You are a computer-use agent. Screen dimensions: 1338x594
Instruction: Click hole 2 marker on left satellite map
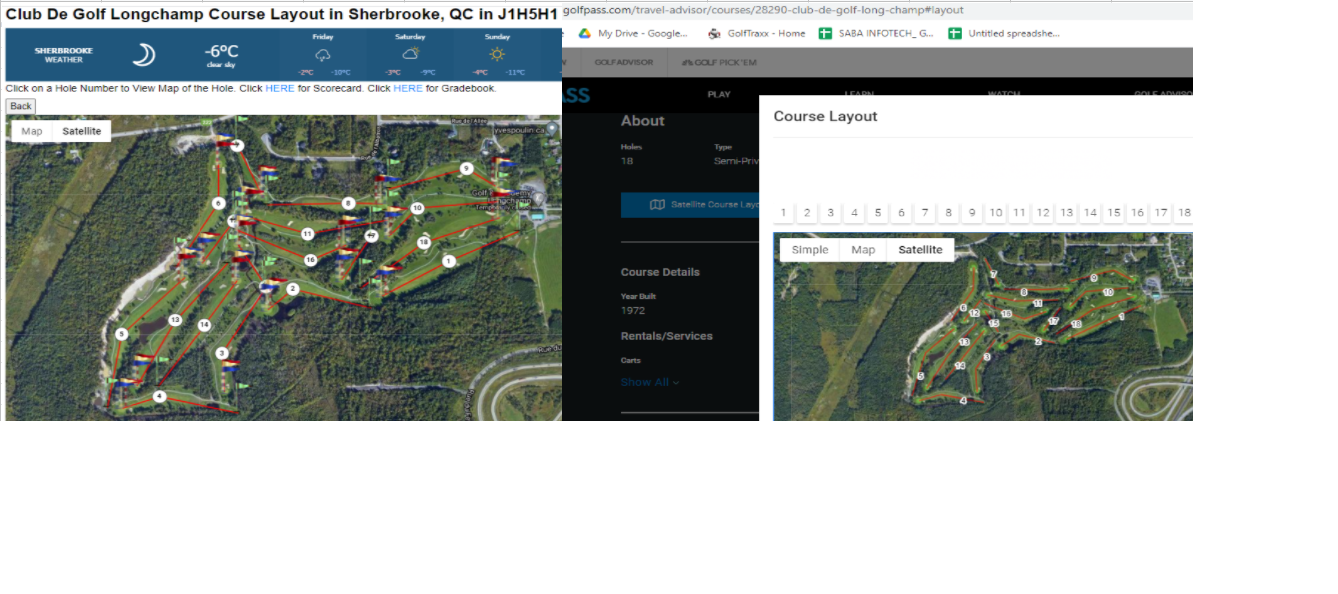click(x=293, y=289)
